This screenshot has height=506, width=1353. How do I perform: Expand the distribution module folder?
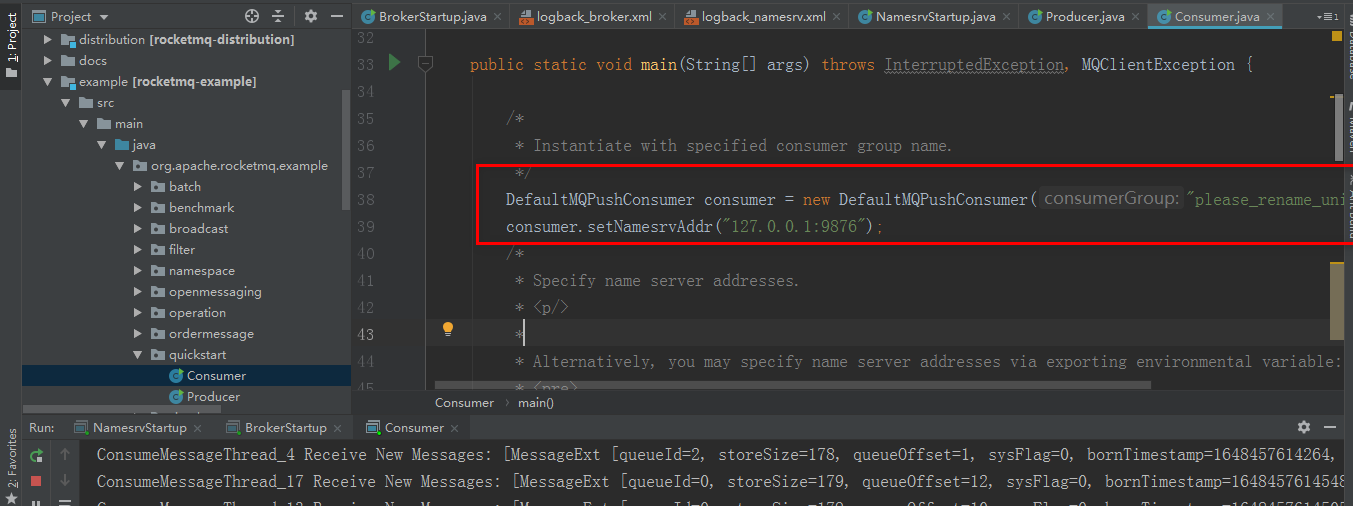point(48,39)
